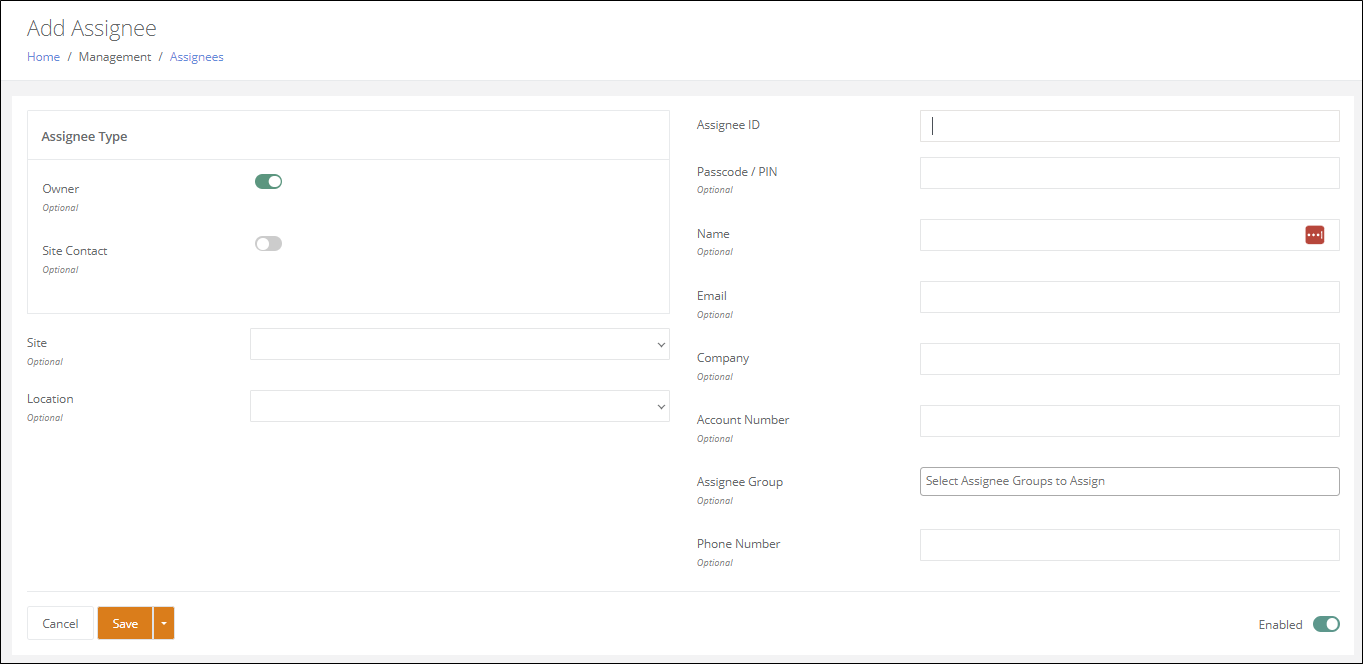The height and width of the screenshot is (664, 1363).
Task: Click the Site Contact label text
Action: pos(75,251)
